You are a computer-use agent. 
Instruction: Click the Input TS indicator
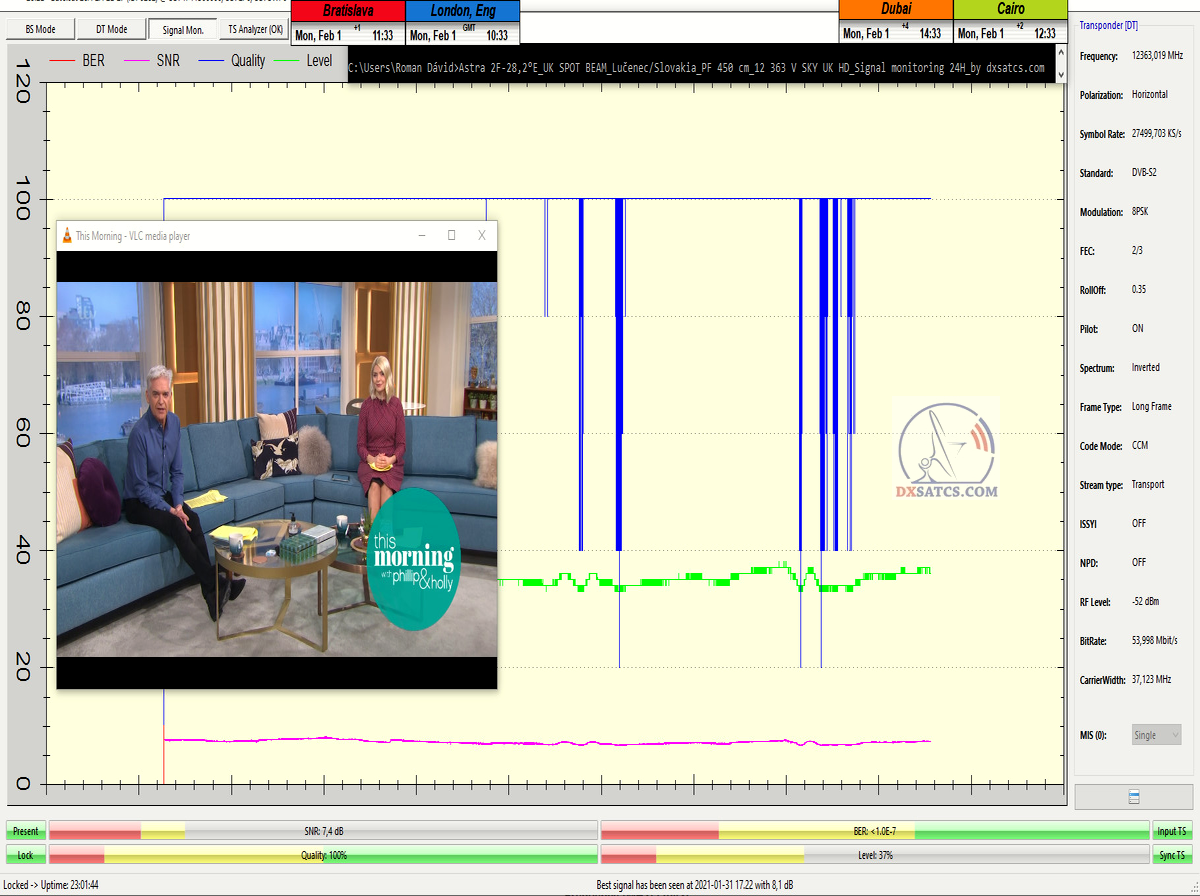(x=1172, y=831)
